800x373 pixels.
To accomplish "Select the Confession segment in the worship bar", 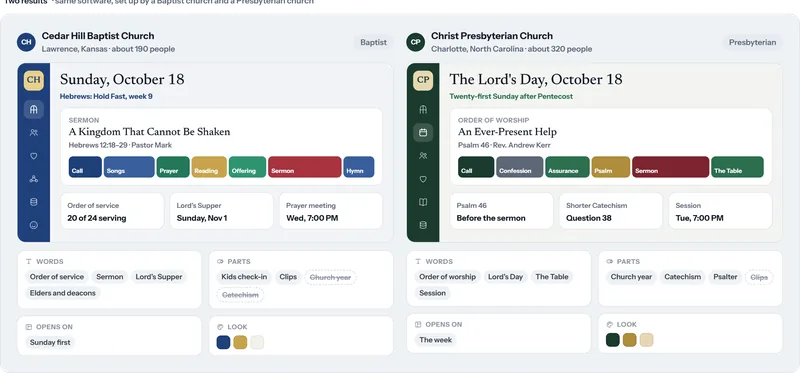I will 519,167.
